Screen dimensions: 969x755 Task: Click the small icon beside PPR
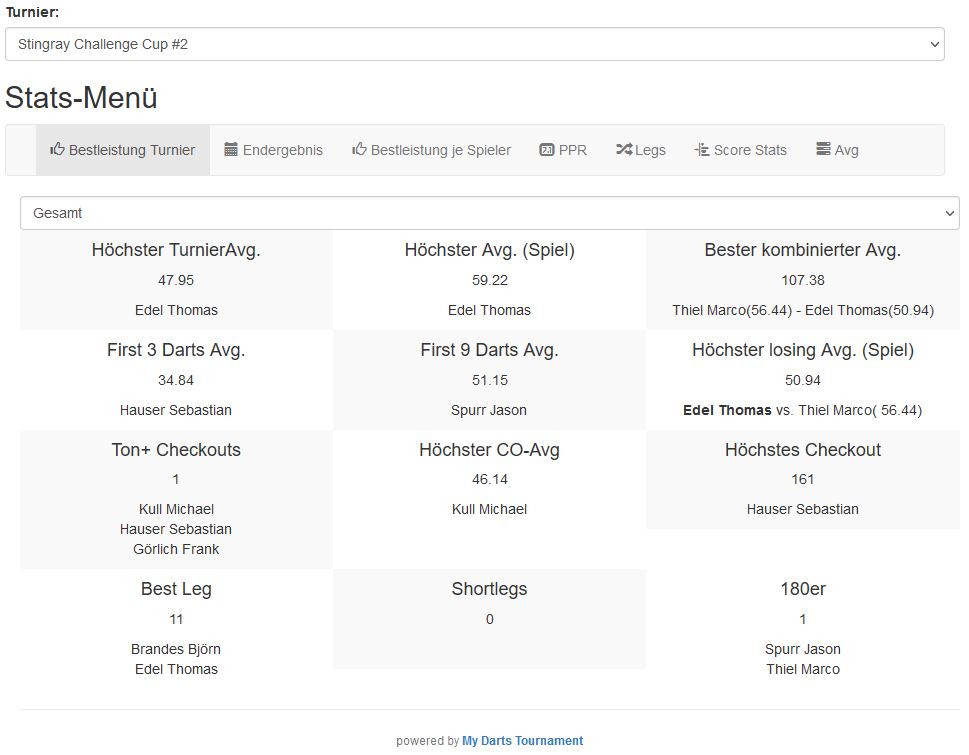point(546,150)
